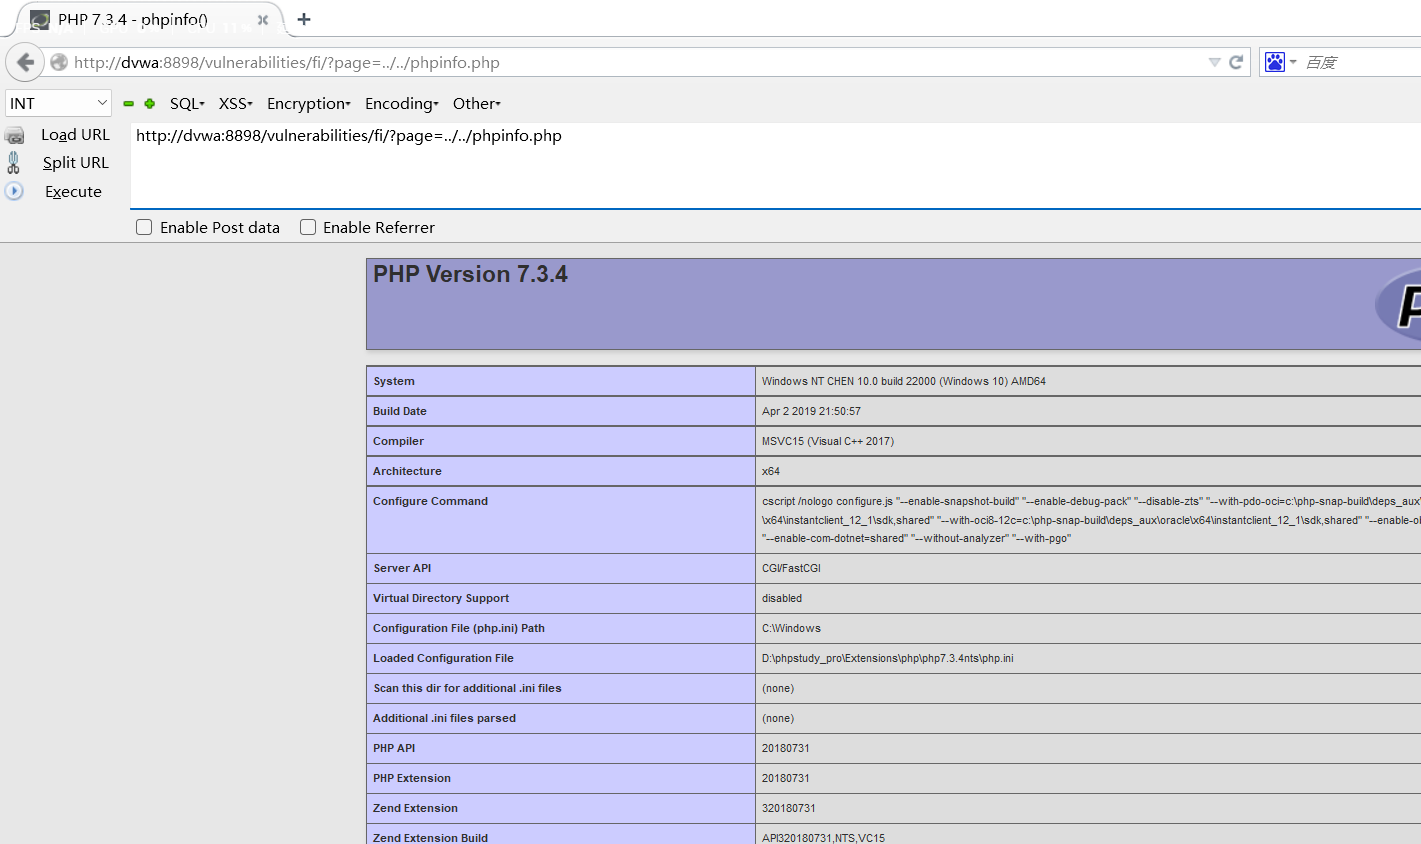1421x844 pixels.
Task: Click the 'PHP Version 7.3.4' heading
Action: (470, 274)
